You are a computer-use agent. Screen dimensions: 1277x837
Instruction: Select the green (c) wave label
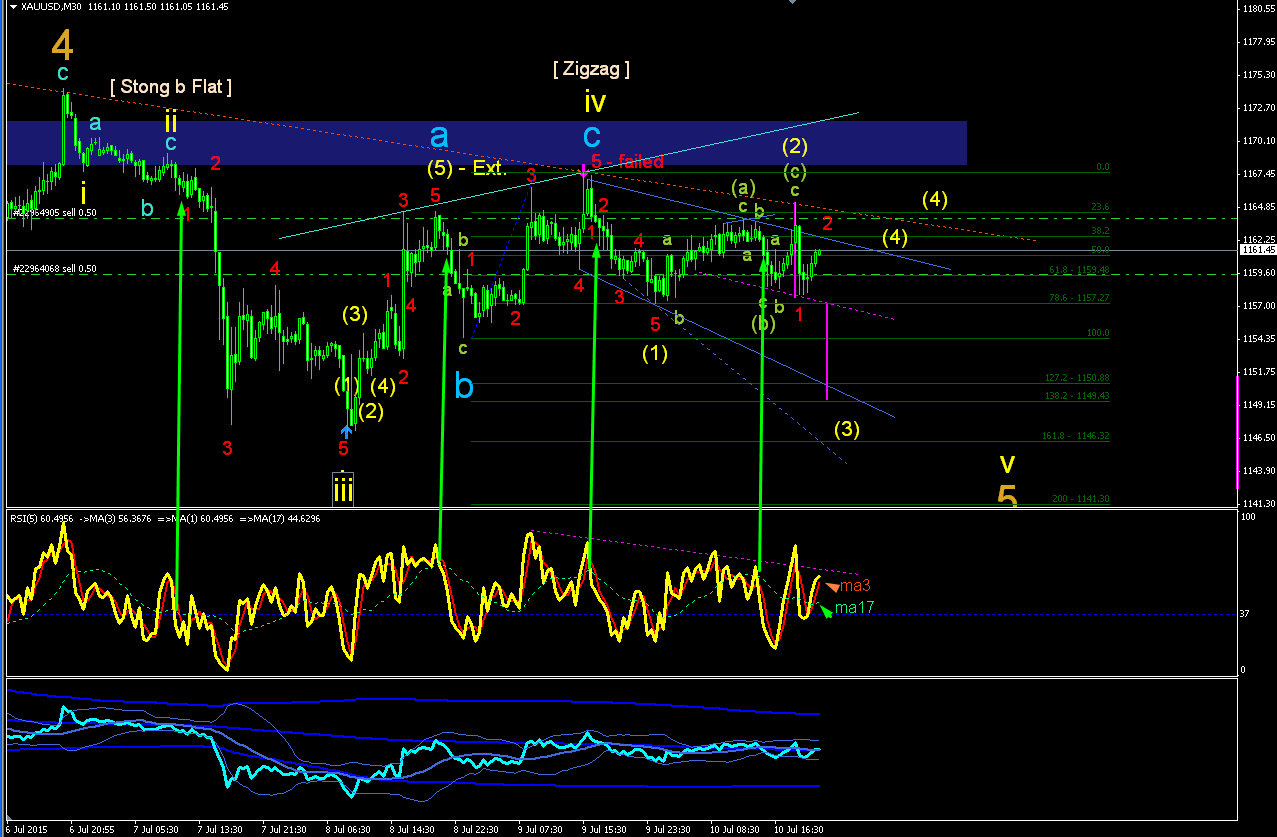tap(795, 170)
